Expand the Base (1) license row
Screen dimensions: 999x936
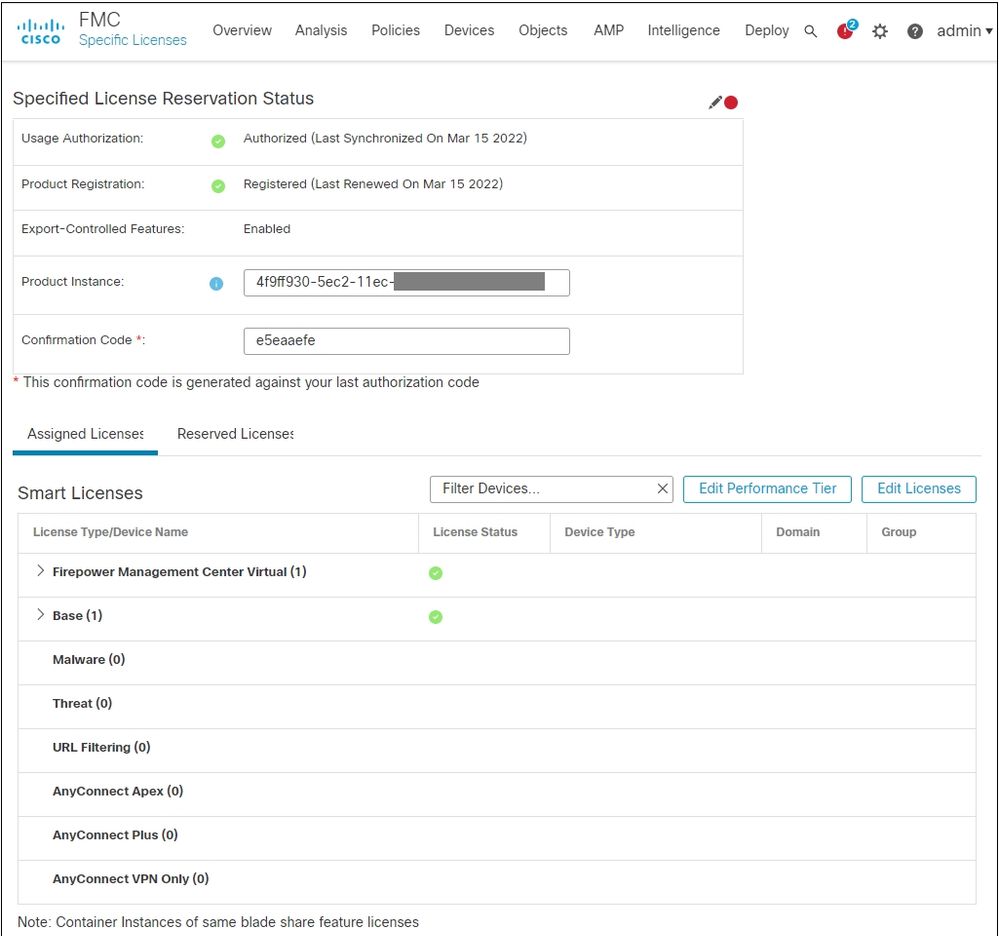pyautogui.click(x=40, y=615)
